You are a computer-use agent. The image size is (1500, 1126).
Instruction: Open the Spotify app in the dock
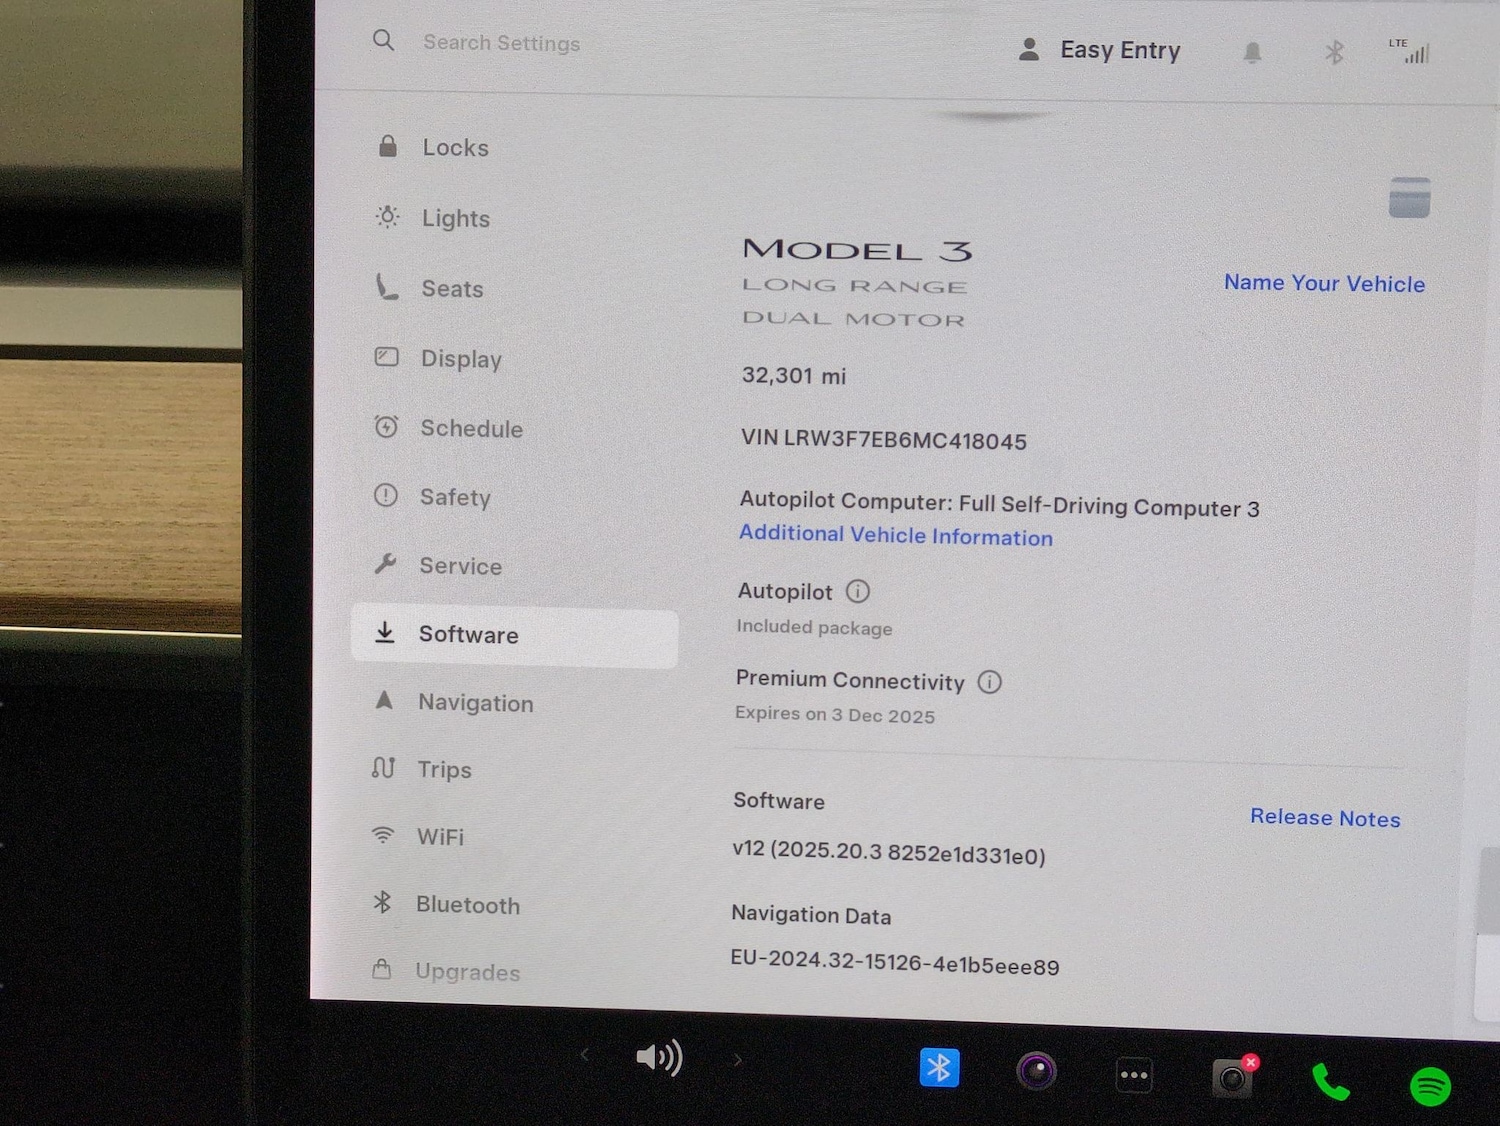coord(1430,1086)
